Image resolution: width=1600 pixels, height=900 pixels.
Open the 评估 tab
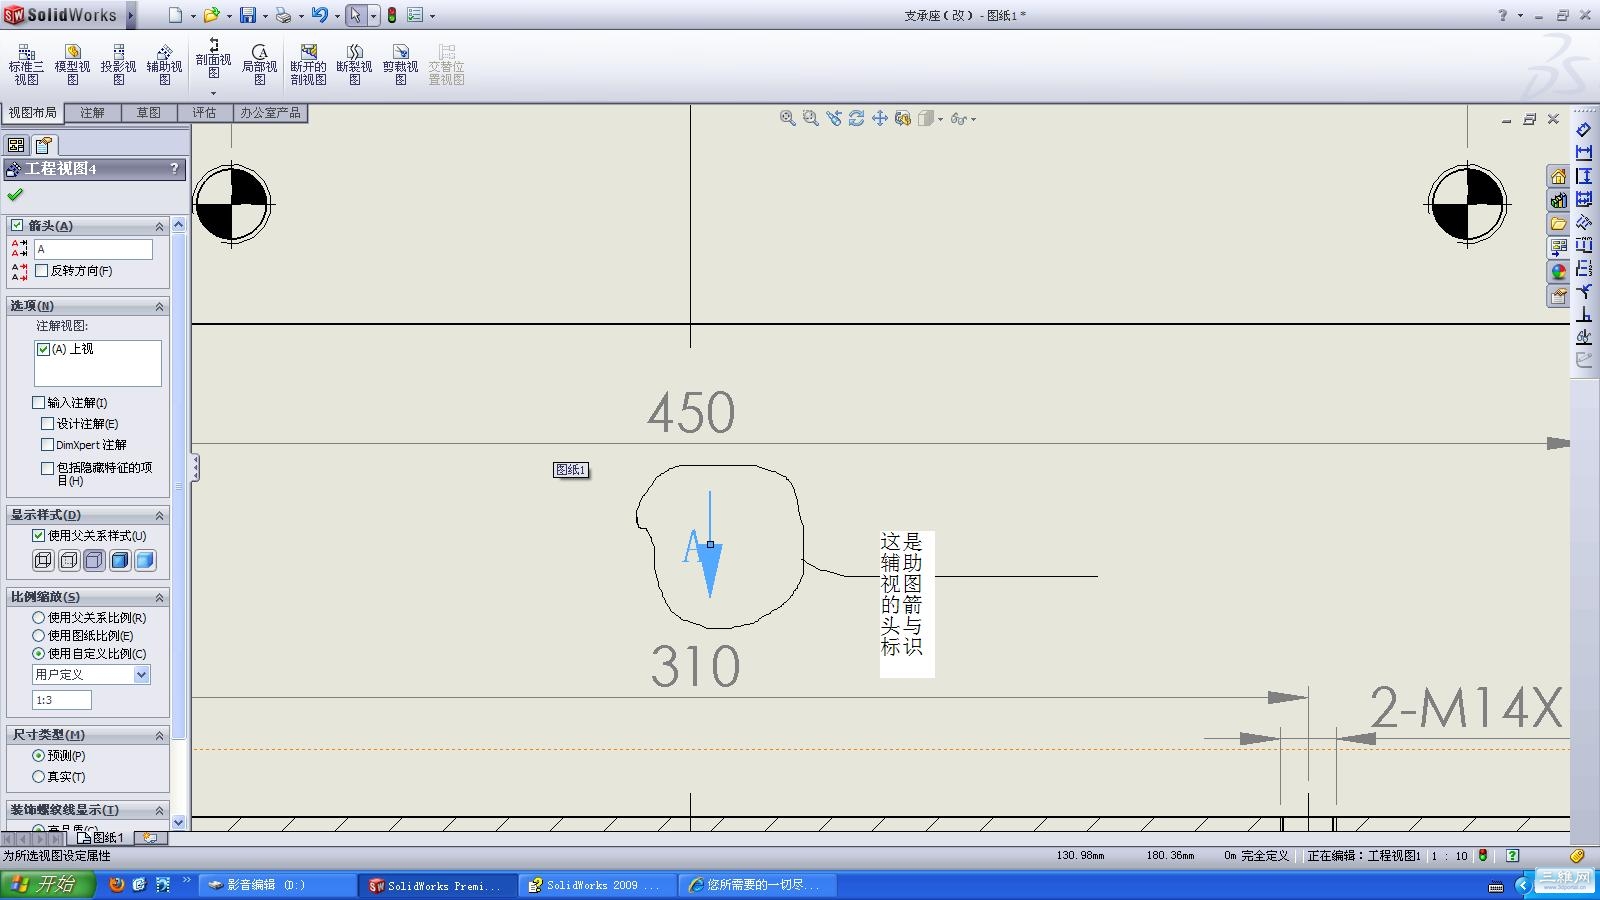[204, 113]
